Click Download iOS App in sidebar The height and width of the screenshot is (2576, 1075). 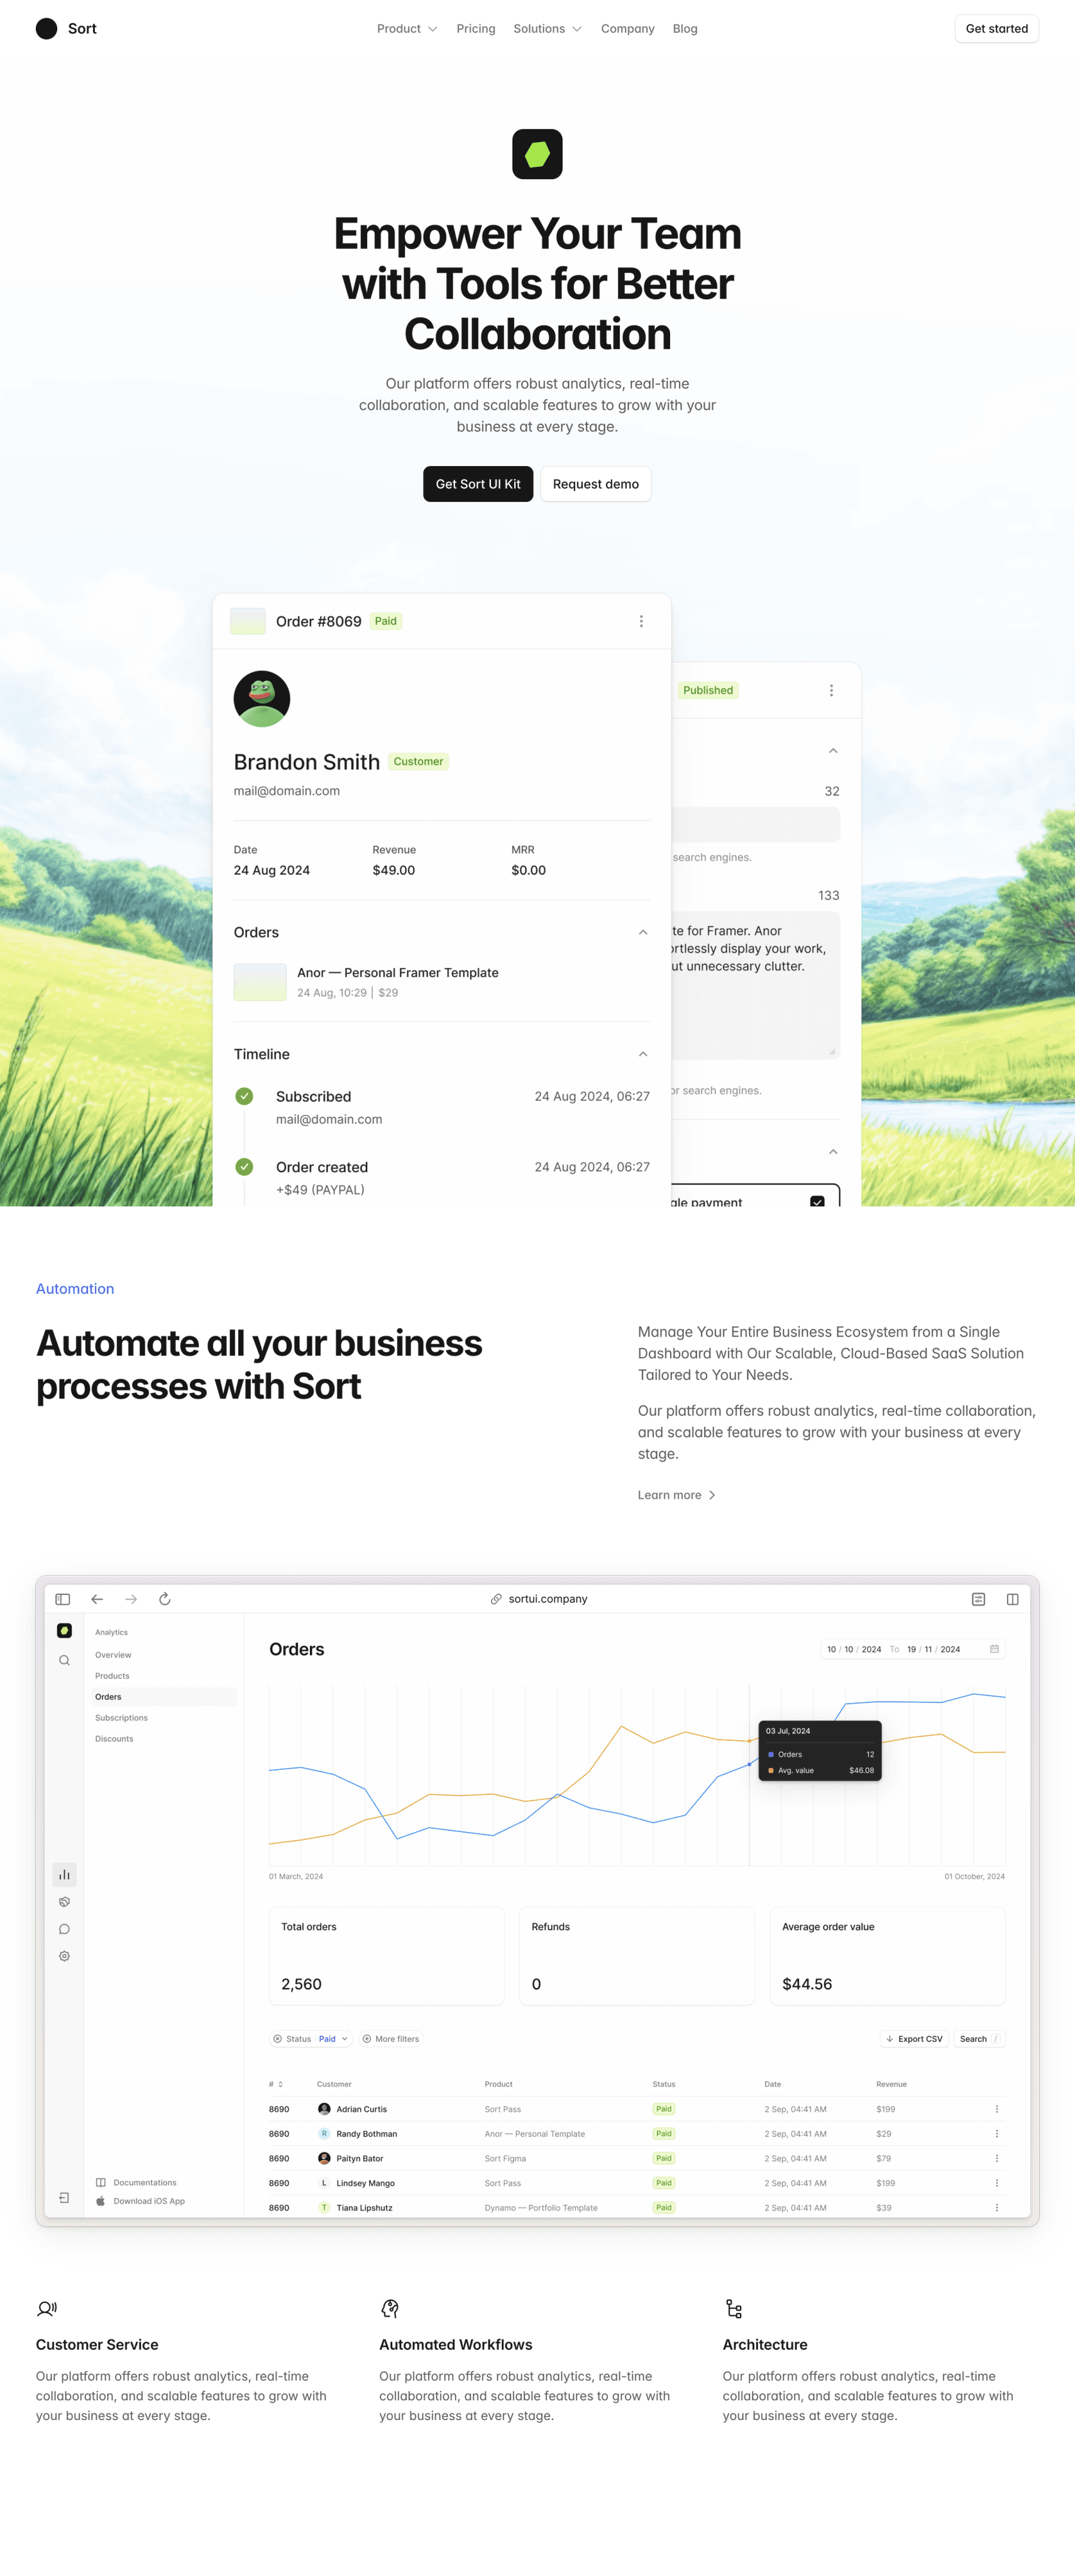[140, 2201]
